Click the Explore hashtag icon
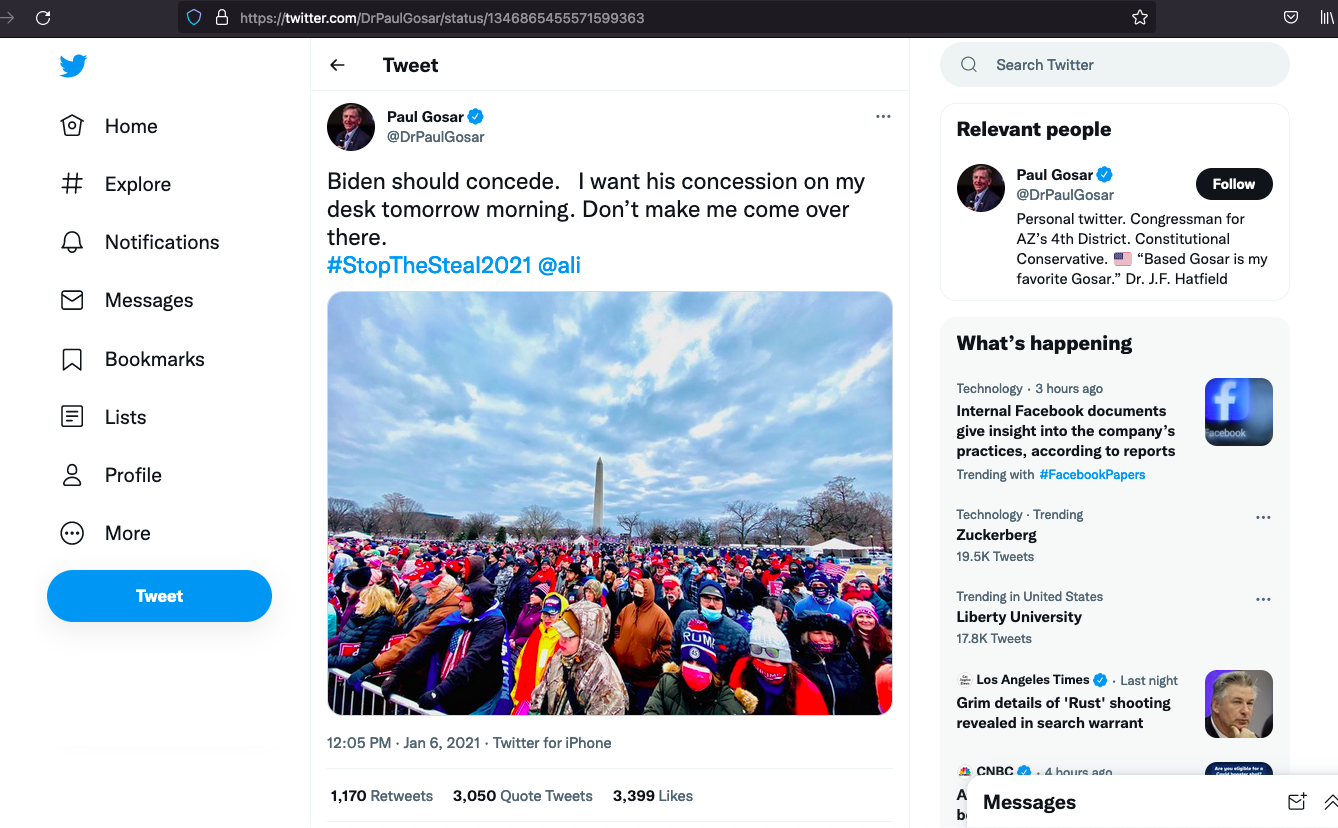This screenshot has width=1338, height=828. 72,184
